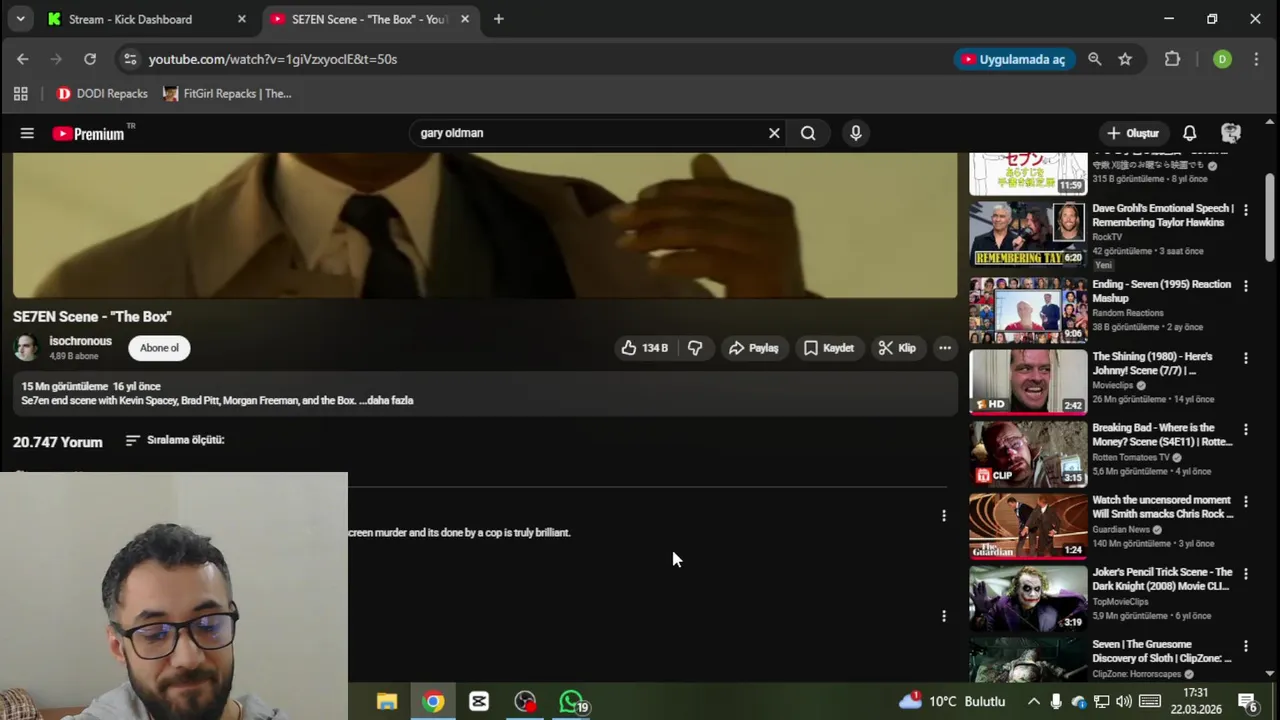
Task: Open a new browser tab
Action: [x=499, y=19]
